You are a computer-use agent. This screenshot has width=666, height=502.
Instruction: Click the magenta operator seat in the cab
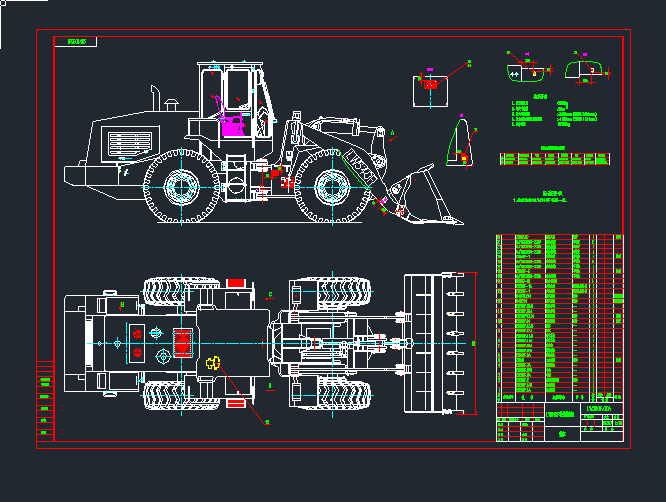[233, 124]
